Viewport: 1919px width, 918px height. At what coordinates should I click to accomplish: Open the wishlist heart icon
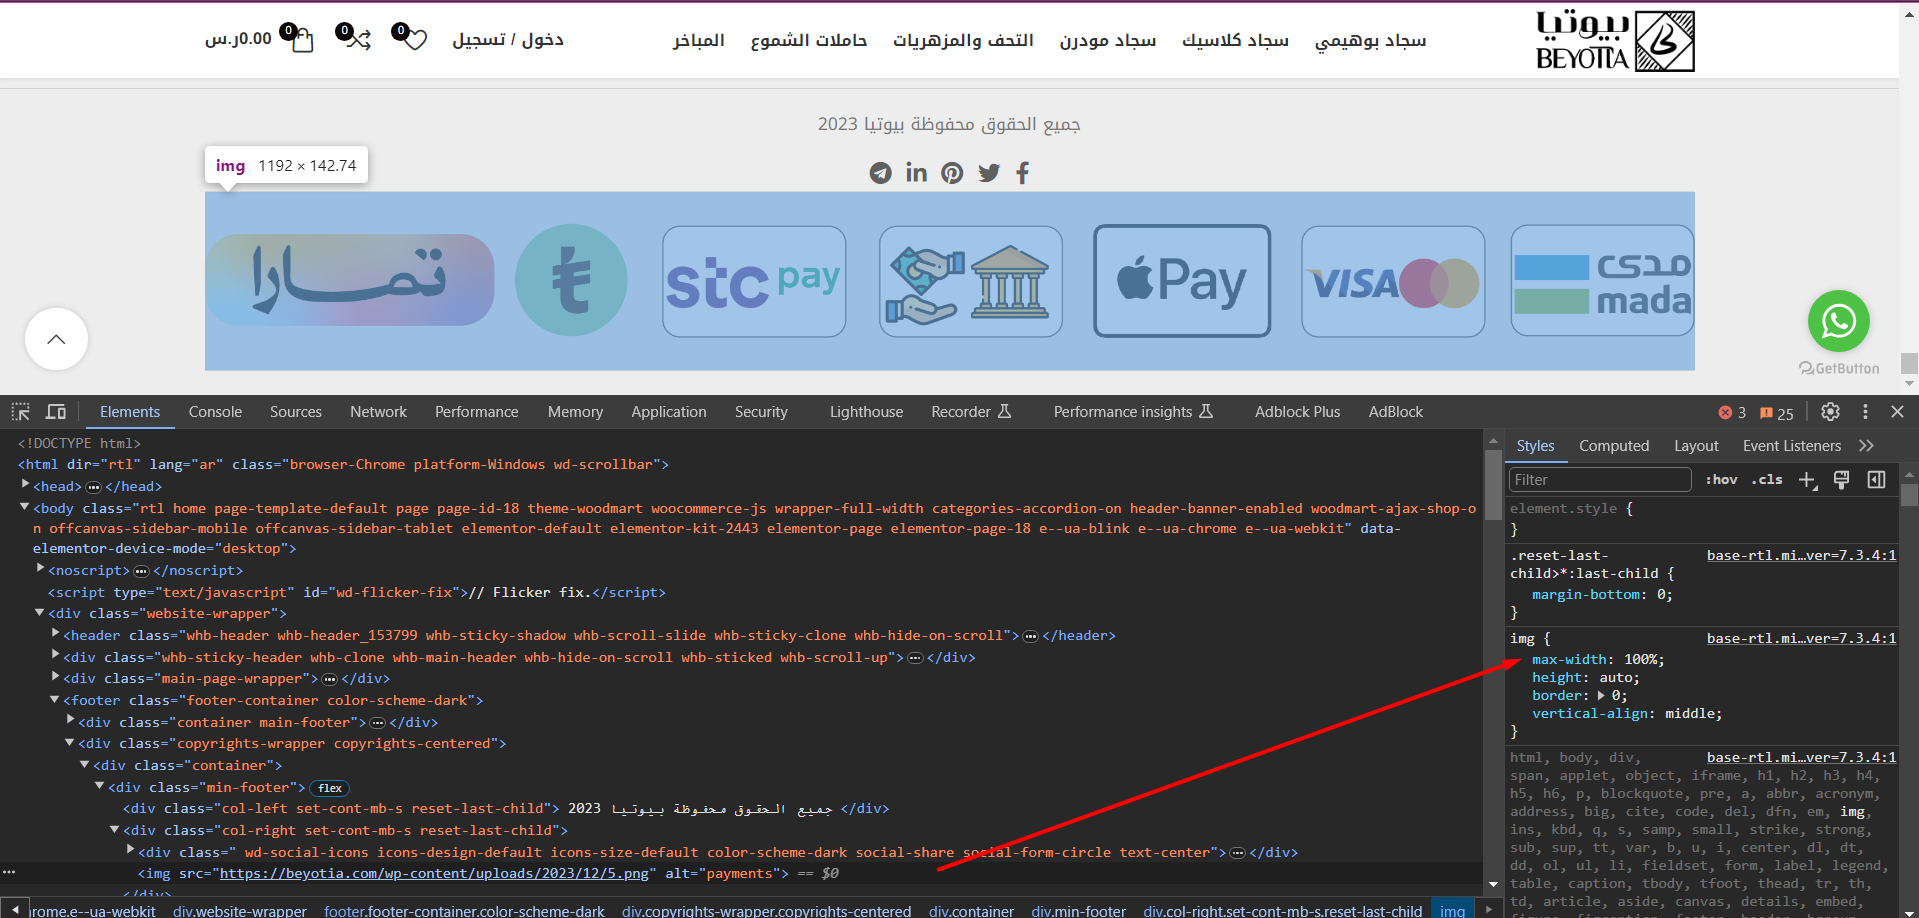pyautogui.click(x=414, y=40)
